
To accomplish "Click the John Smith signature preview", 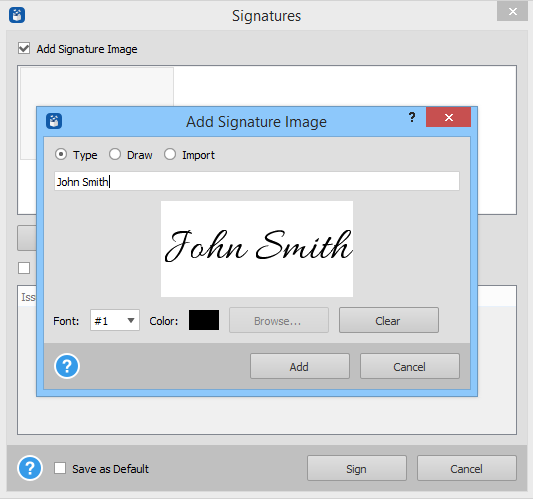I will [x=257, y=249].
